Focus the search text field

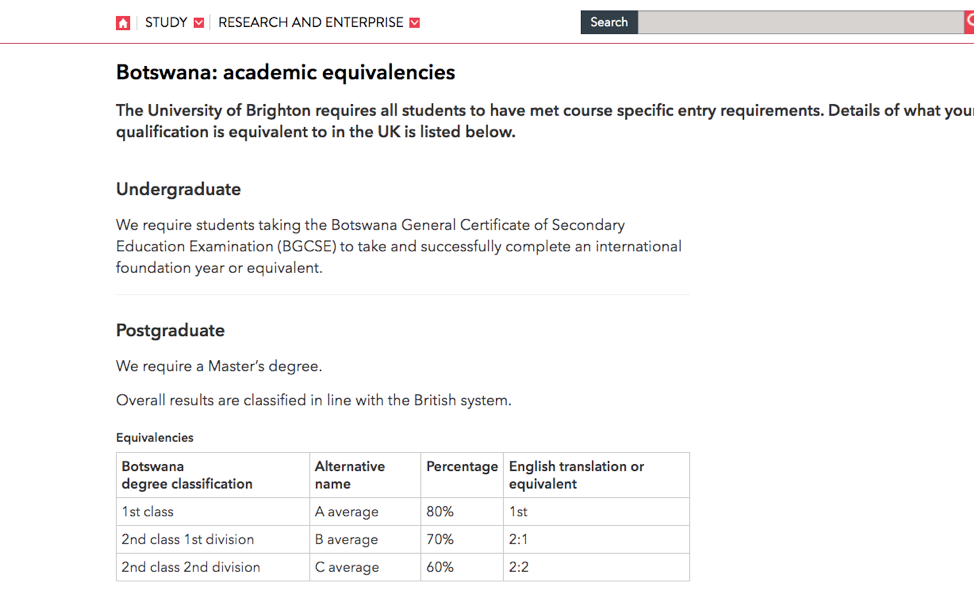(800, 22)
